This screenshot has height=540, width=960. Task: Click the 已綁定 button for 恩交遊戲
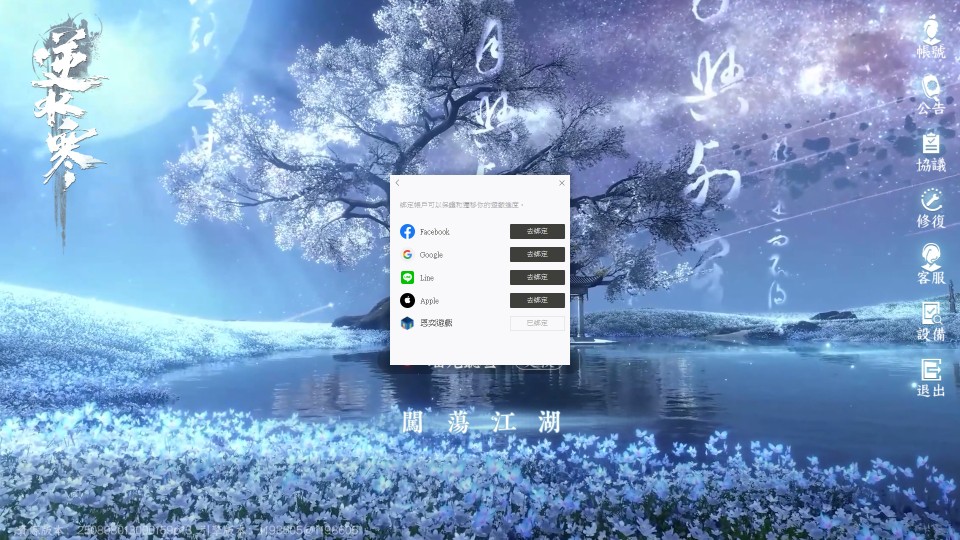click(537, 324)
